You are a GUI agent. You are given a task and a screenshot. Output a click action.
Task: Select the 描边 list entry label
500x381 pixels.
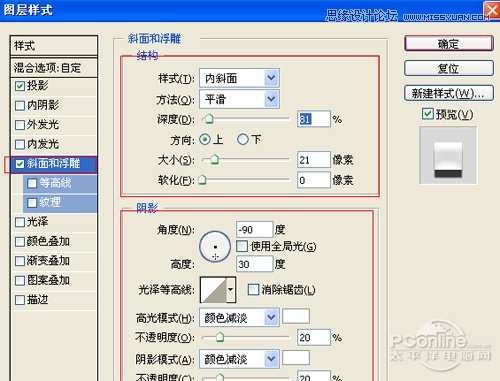tap(37, 300)
